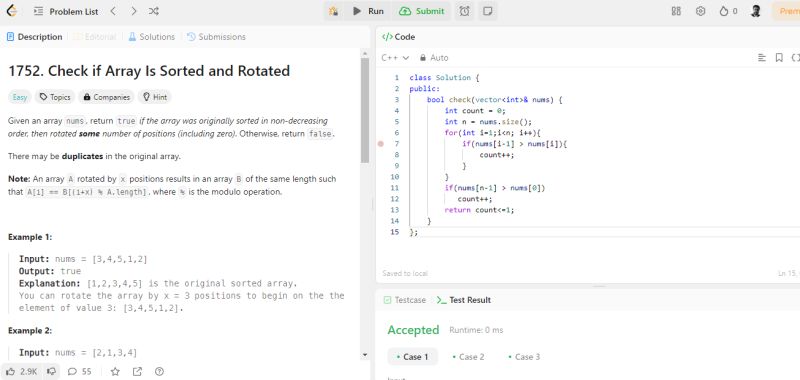This screenshot has width=800, height=380.
Task: Click the description panel scrollbar thumb
Action: [x=365, y=110]
